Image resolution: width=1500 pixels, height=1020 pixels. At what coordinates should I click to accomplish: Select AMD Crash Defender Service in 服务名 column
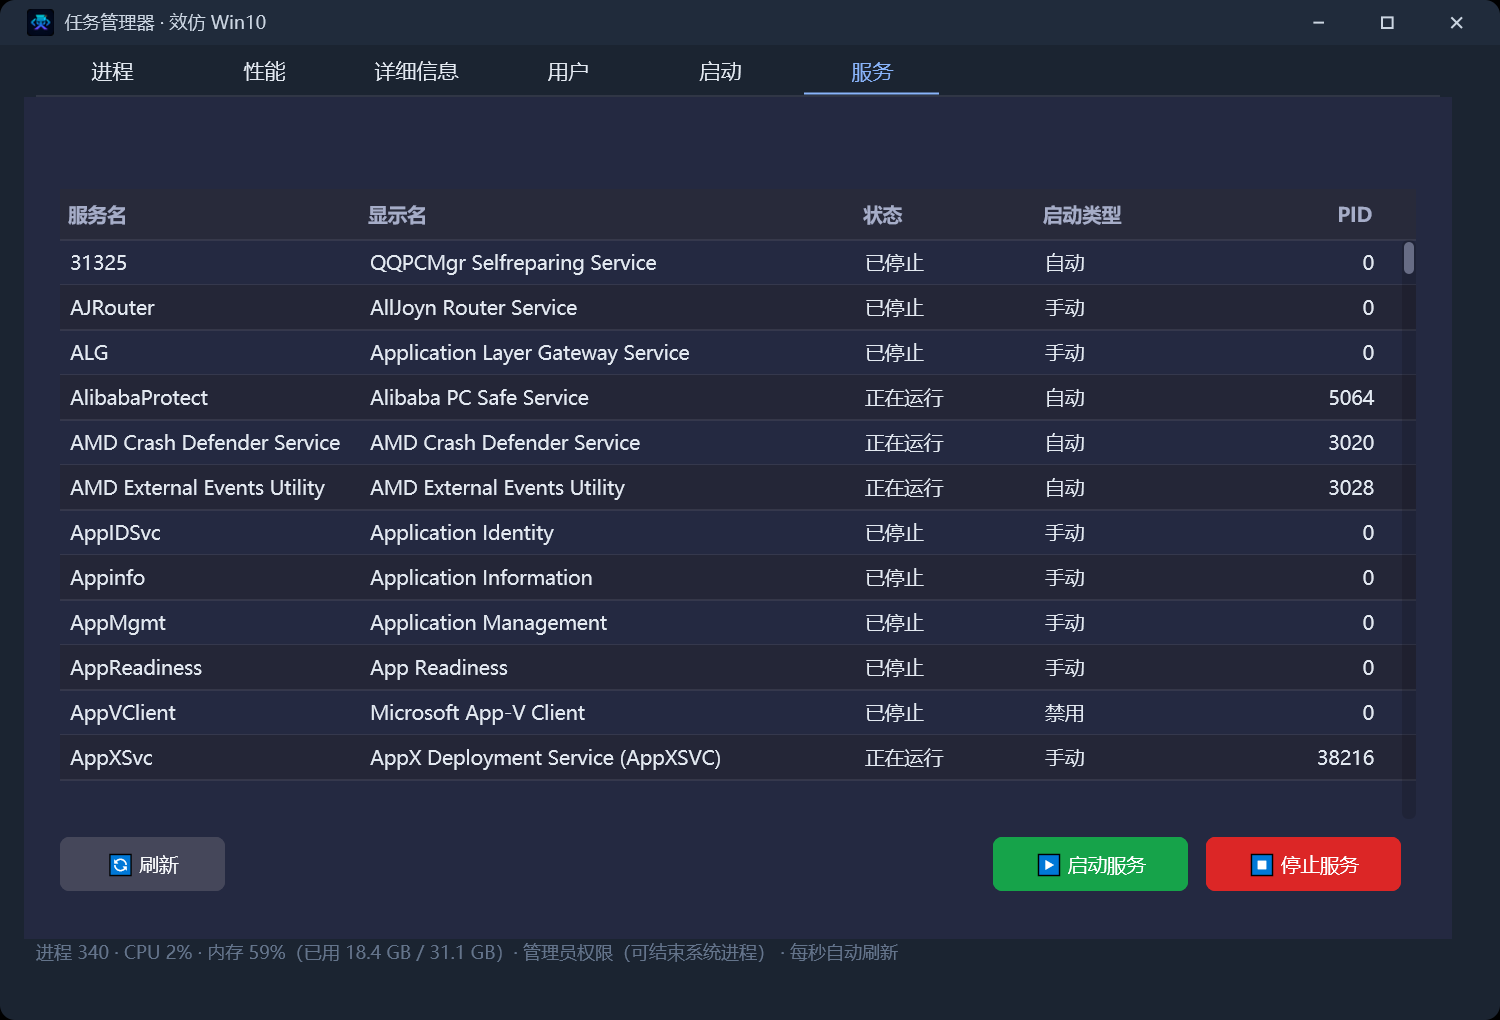(x=205, y=443)
